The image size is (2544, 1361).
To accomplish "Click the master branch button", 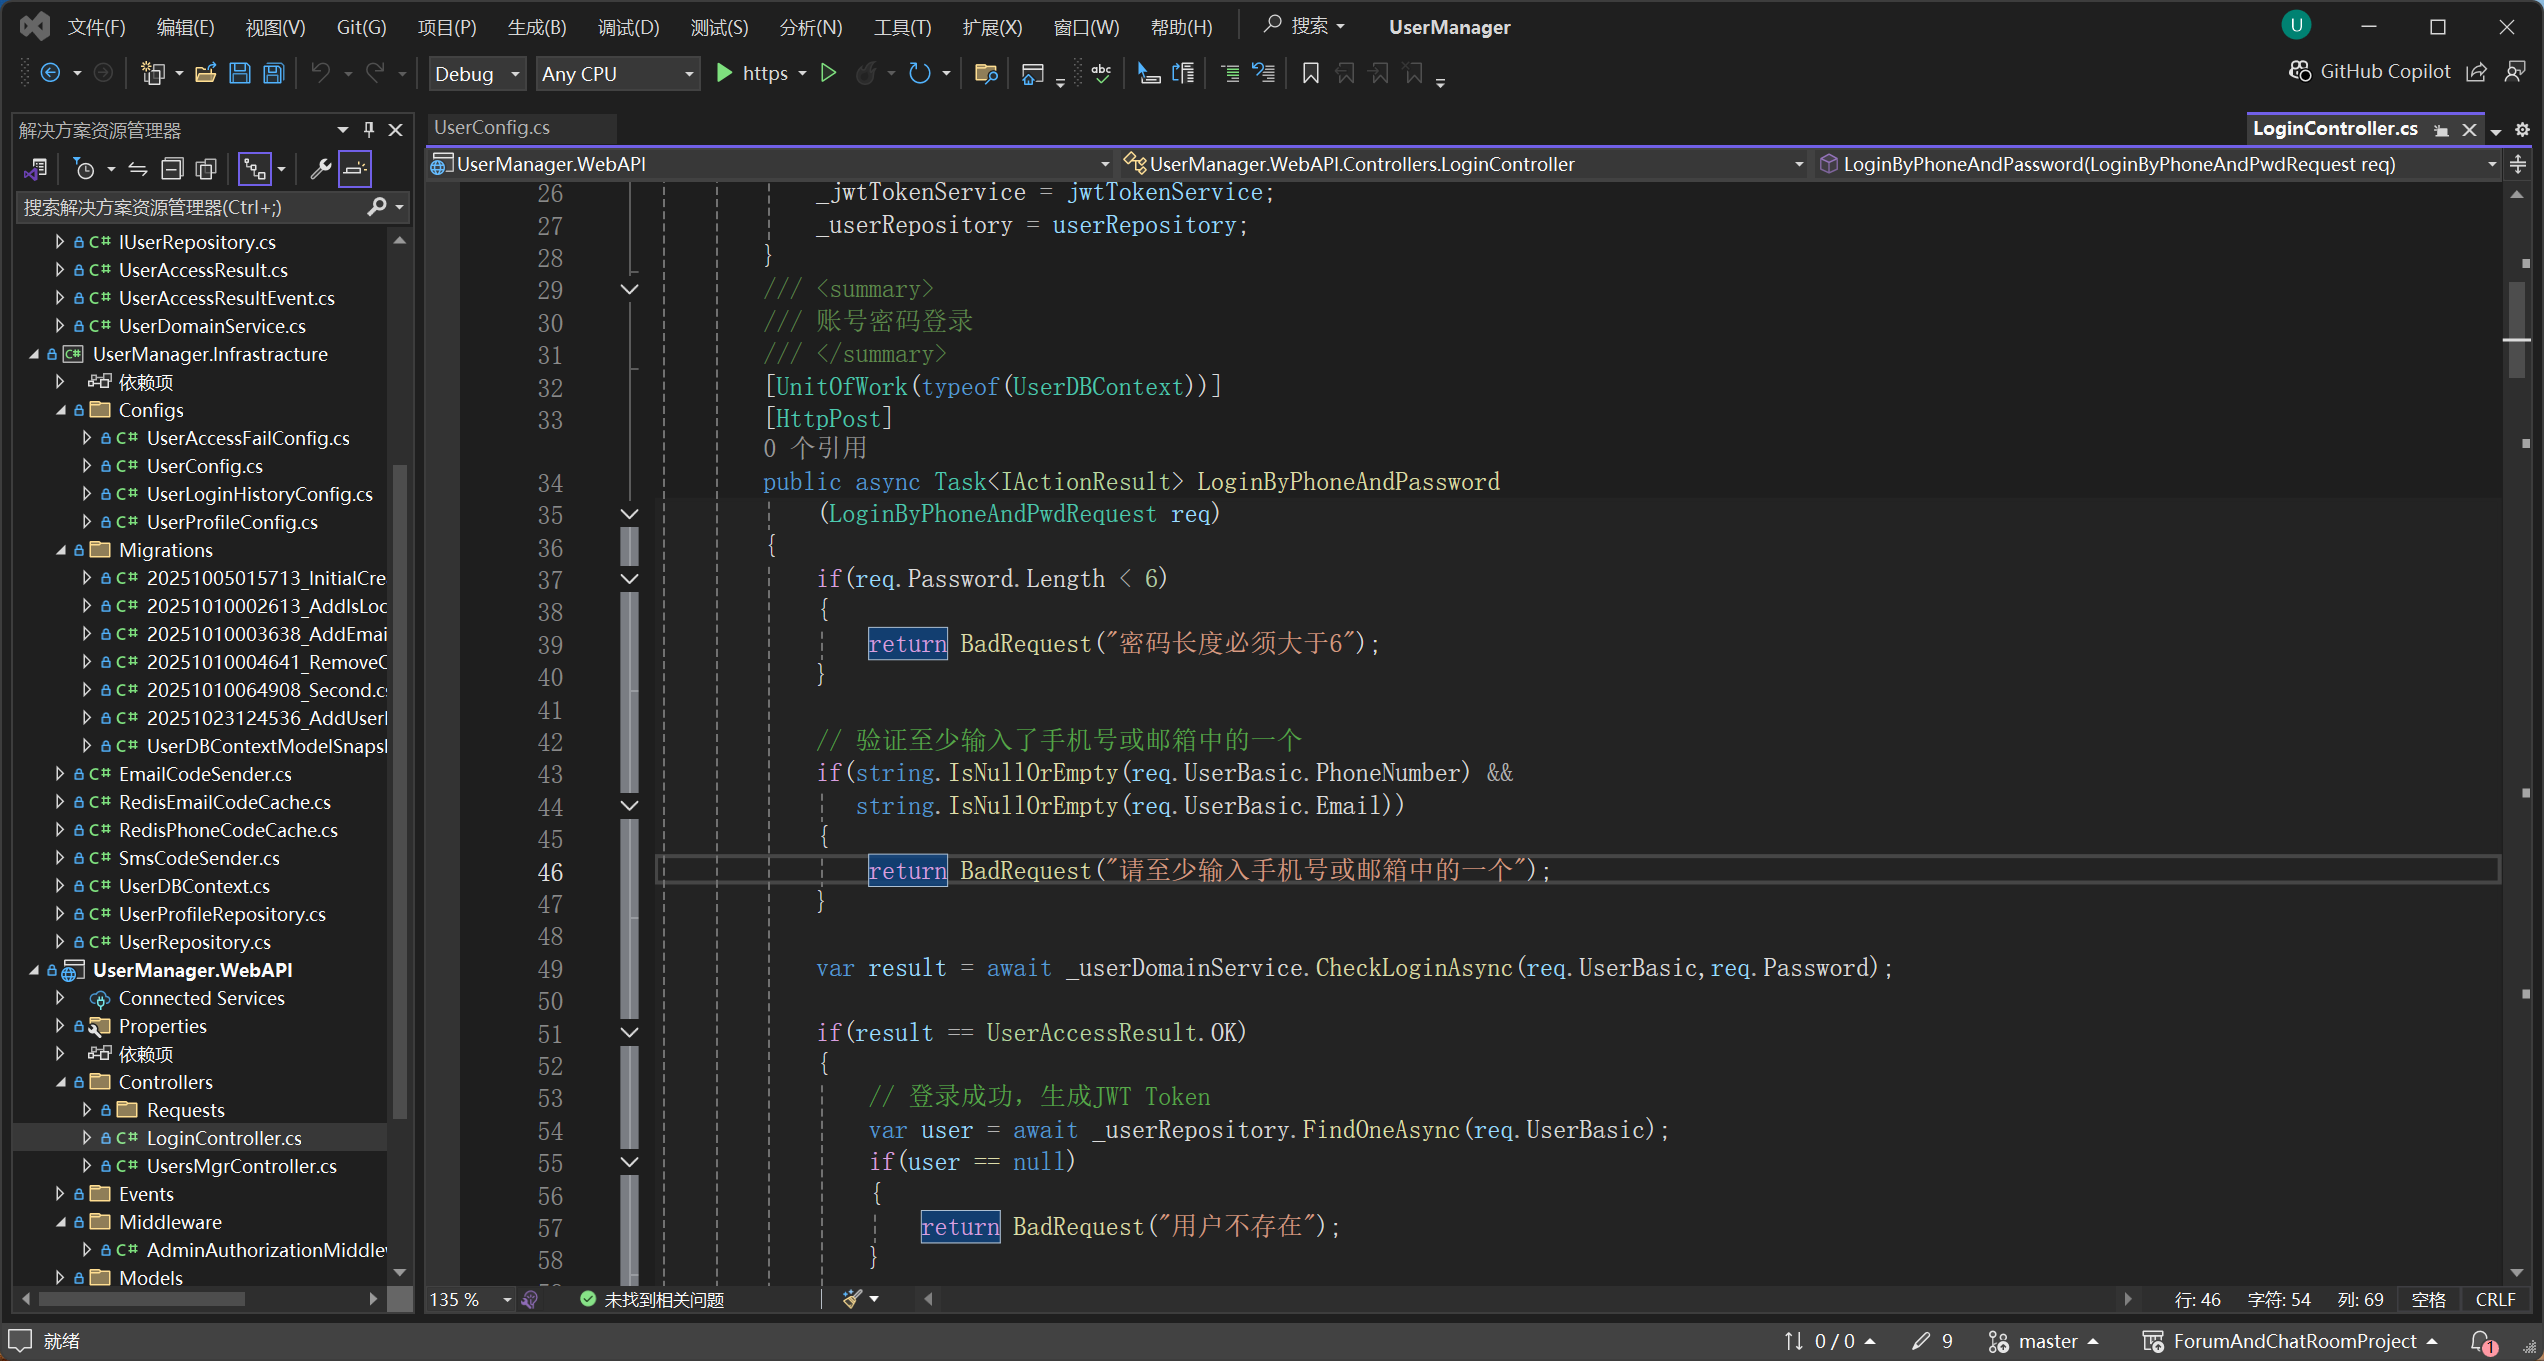I will pyautogui.click(x=2045, y=1341).
